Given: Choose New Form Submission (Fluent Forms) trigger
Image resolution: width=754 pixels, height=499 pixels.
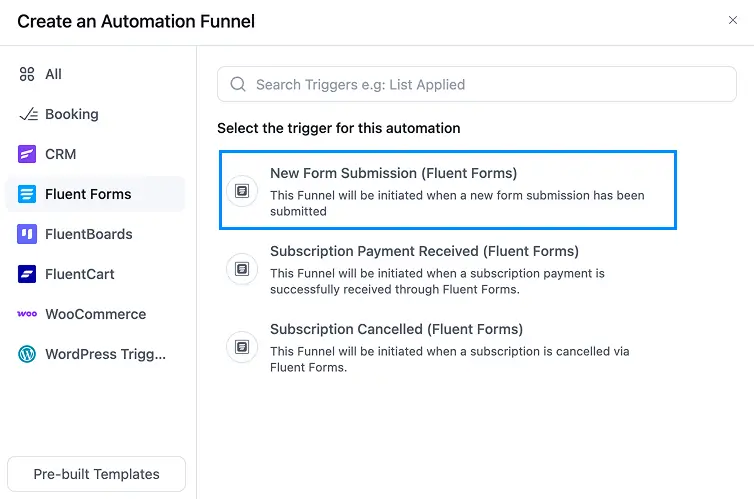Looking at the screenshot, I should (448, 190).
